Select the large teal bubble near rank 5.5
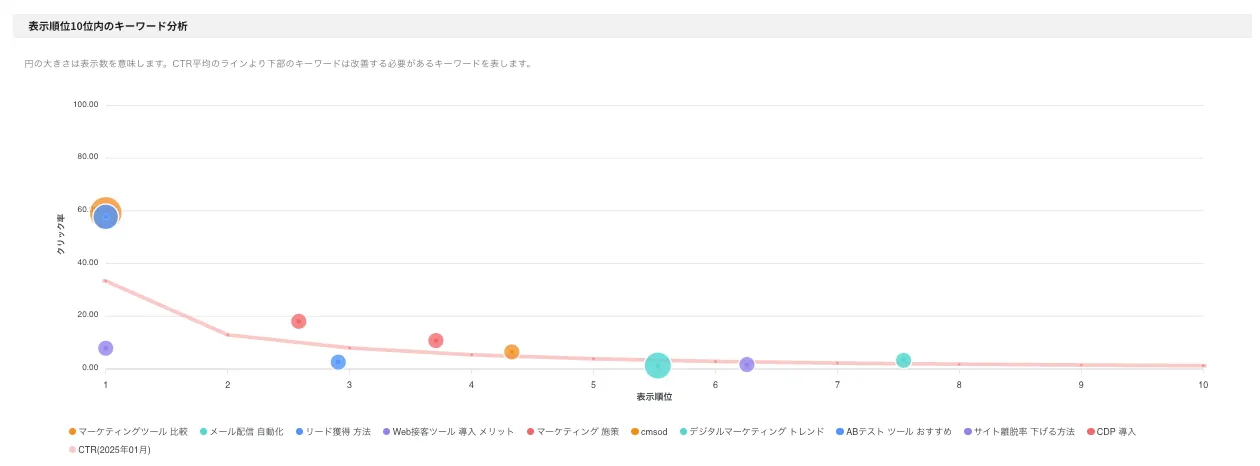Image resolution: width=1260 pixels, height=466 pixels. [x=657, y=366]
